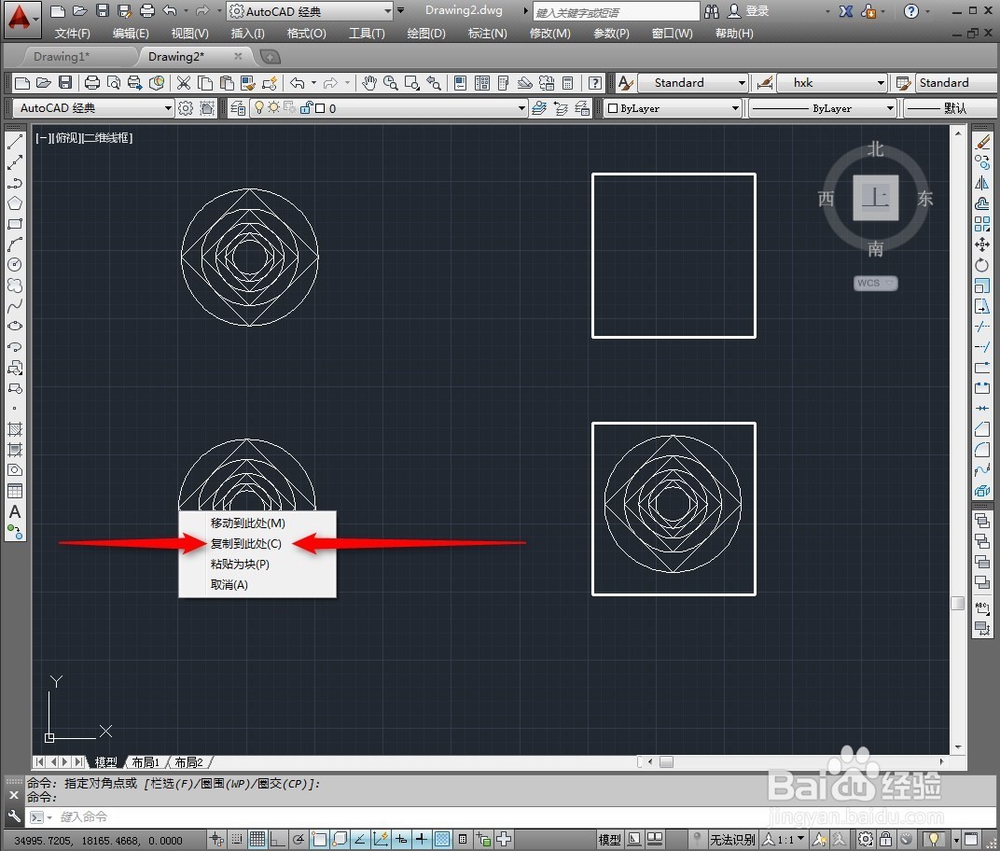The image size is (1000, 851).
Task: Choose 复制到此处(C) from context menu
Action: click(x=246, y=544)
